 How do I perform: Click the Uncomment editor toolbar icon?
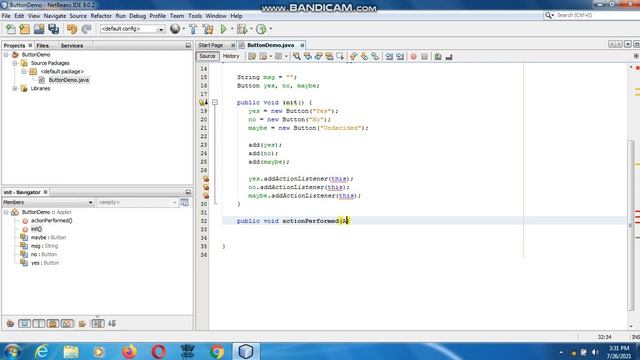click(x=449, y=57)
